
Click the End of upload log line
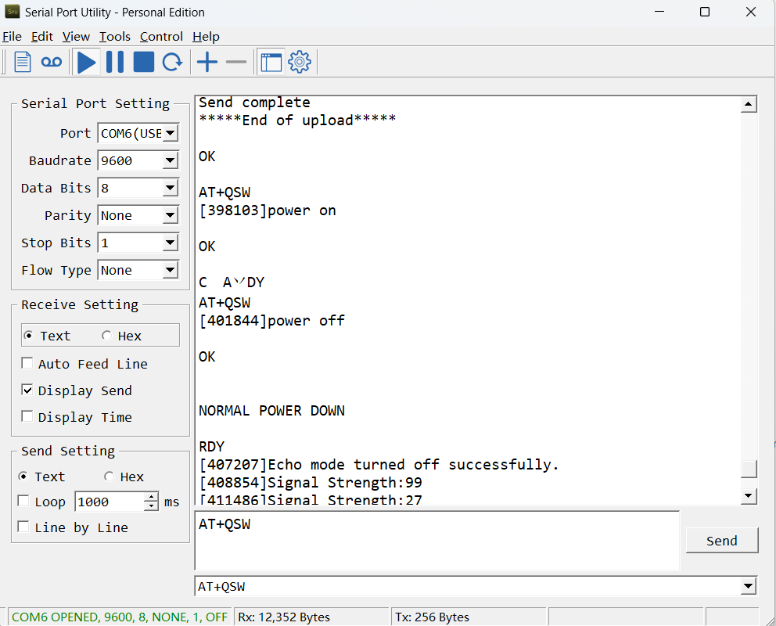pos(297,120)
